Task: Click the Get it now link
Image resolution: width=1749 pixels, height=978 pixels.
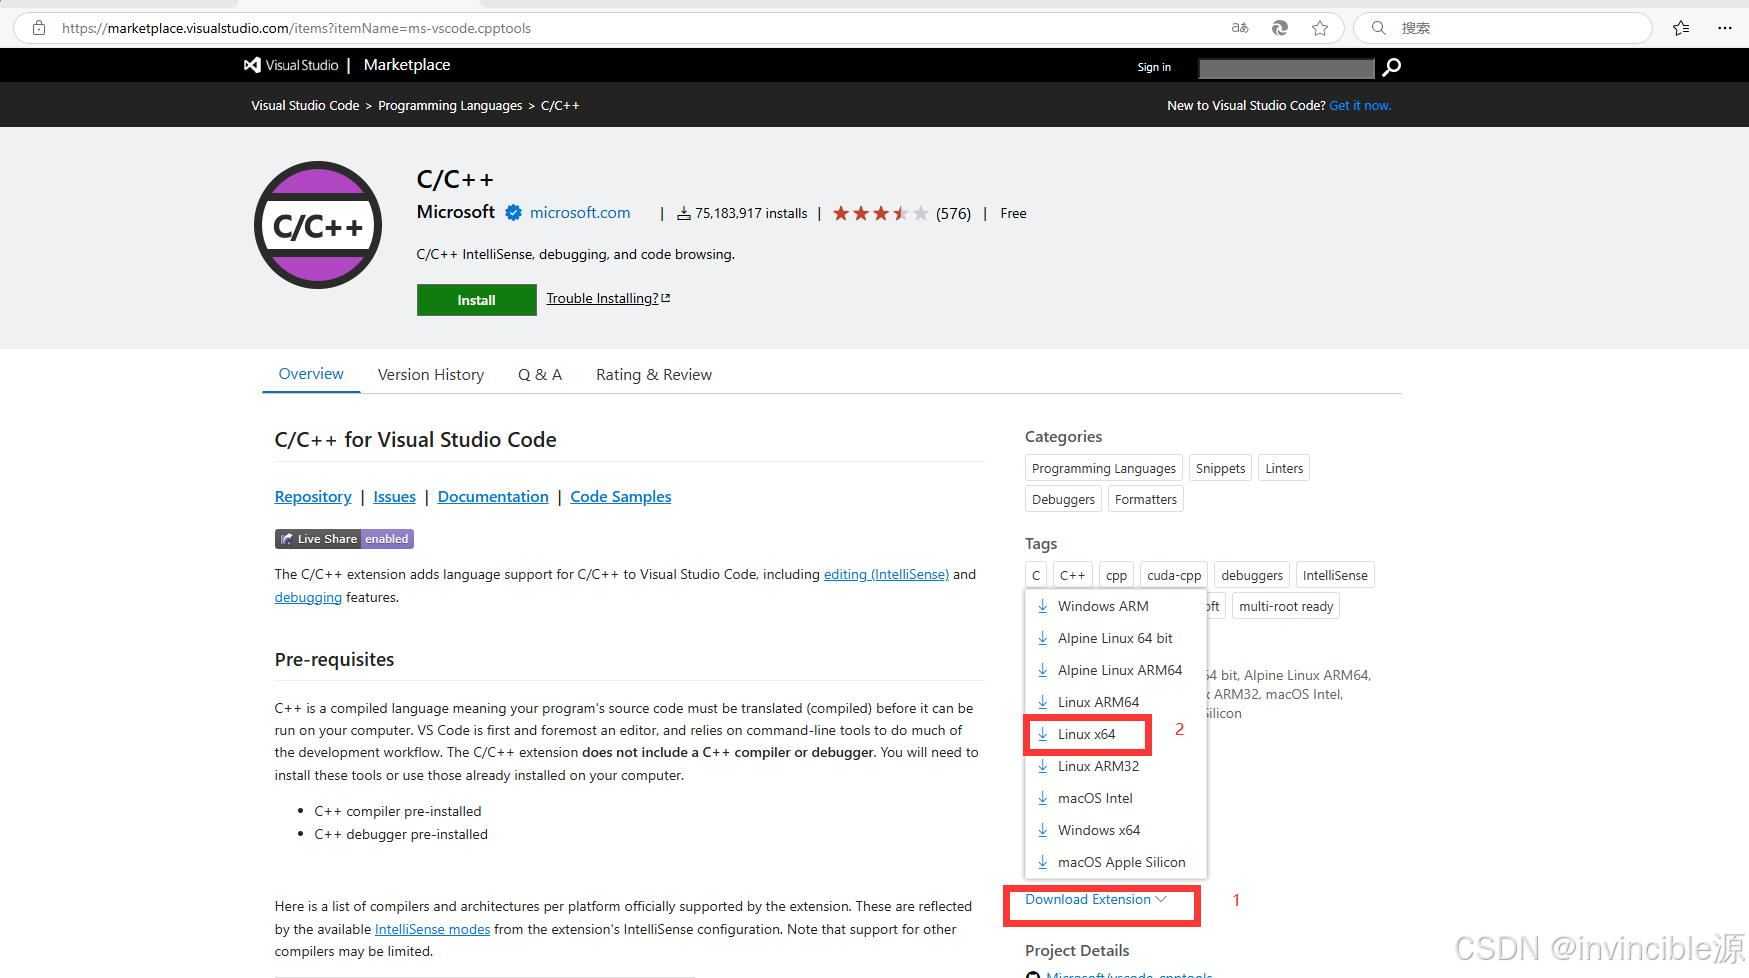Action: (x=1360, y=106)
